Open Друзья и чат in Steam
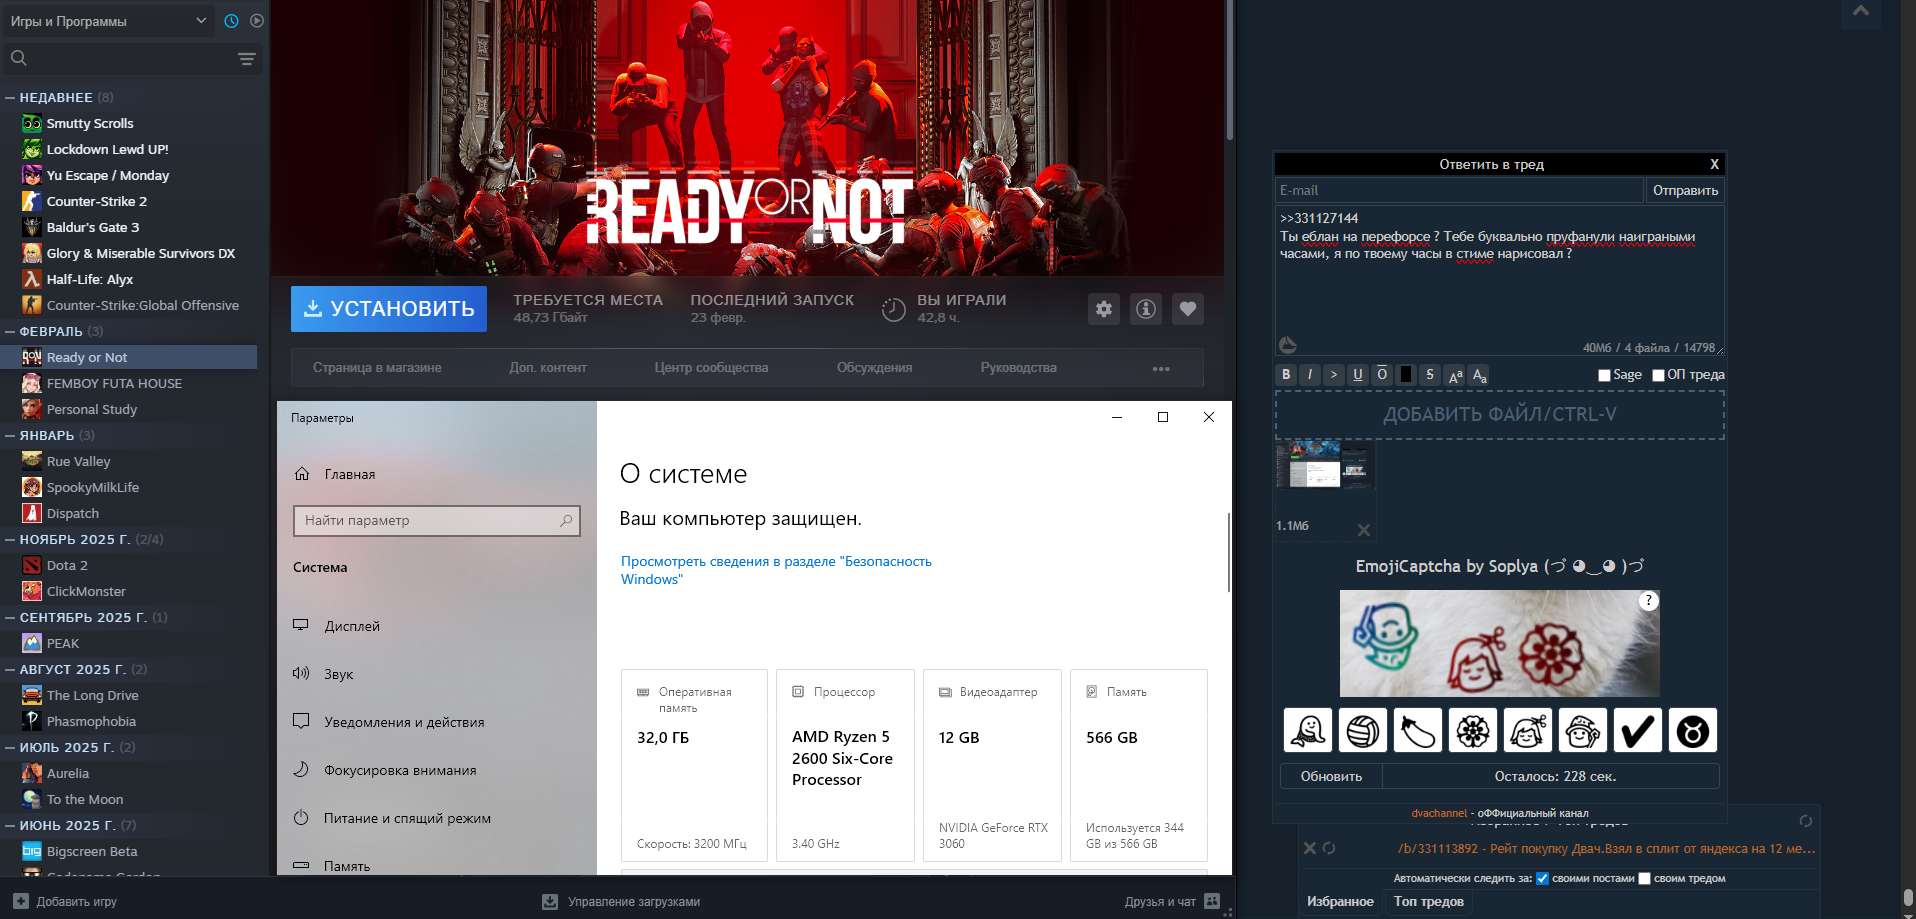The image size is (1916, 919). [x=1172, y=901]
